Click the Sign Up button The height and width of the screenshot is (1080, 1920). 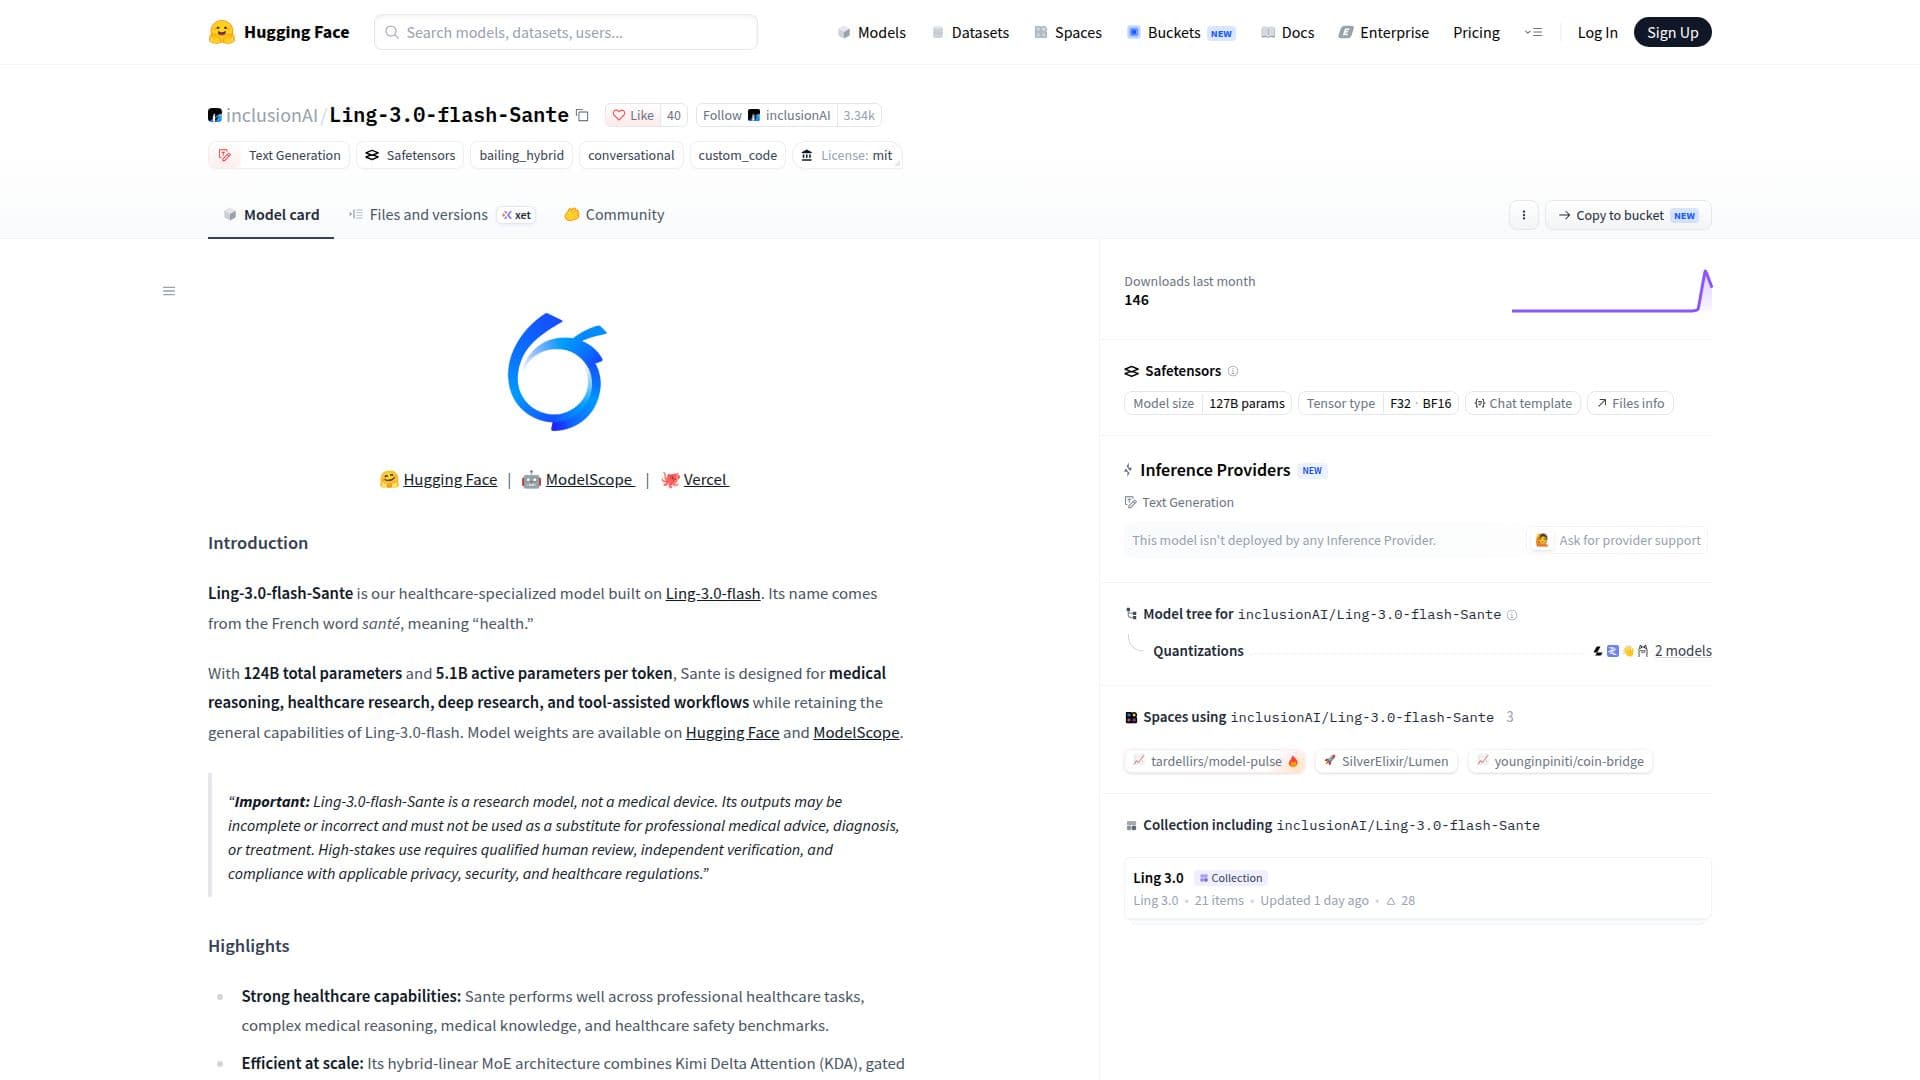click(1672, 32)
